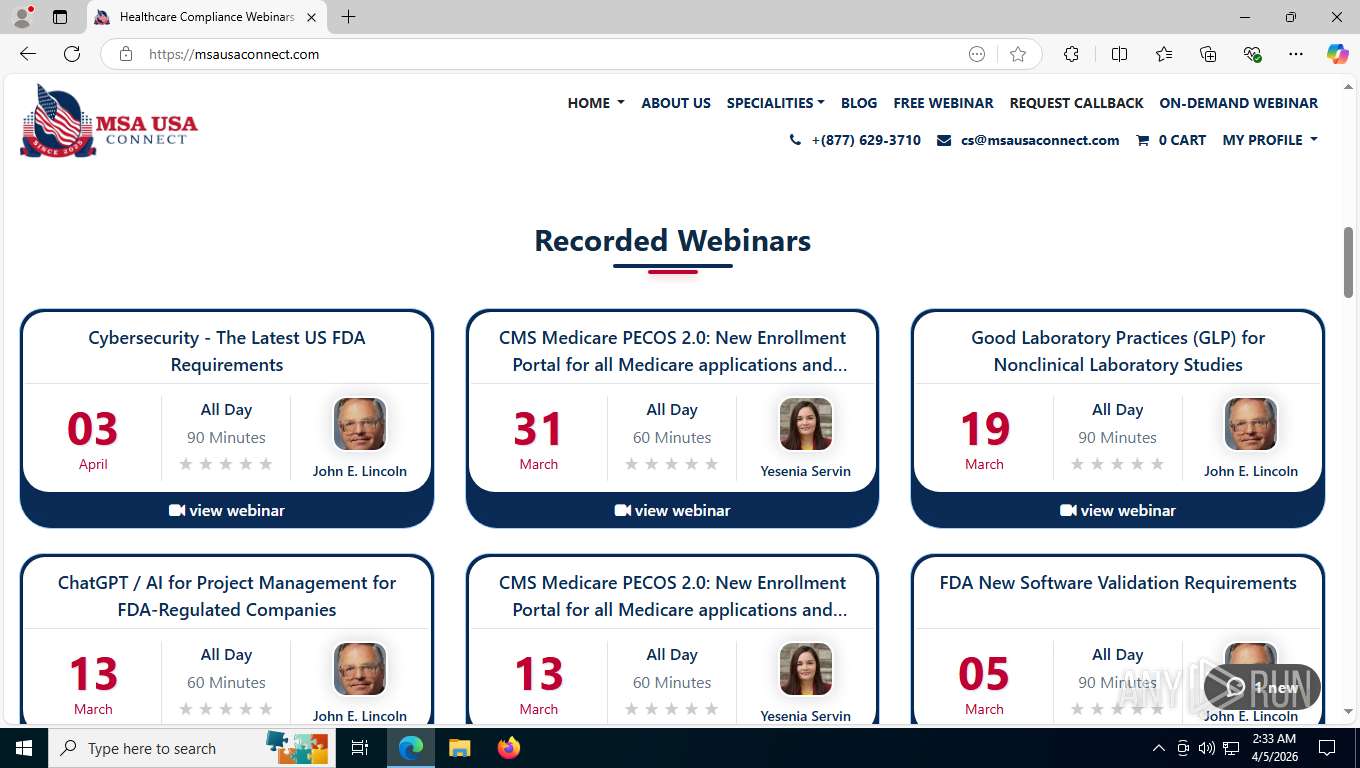
Task: Open Windows Start menu
Action: click(x=23, y=748)
